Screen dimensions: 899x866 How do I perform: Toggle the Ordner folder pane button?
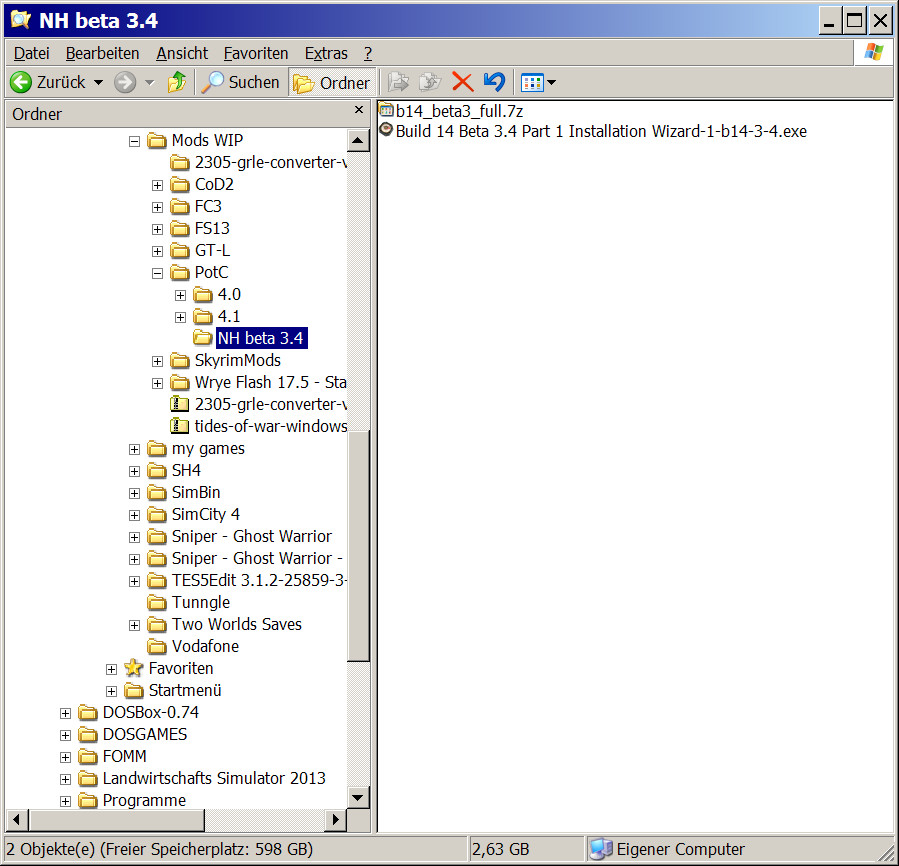click(x=332, y=83)
